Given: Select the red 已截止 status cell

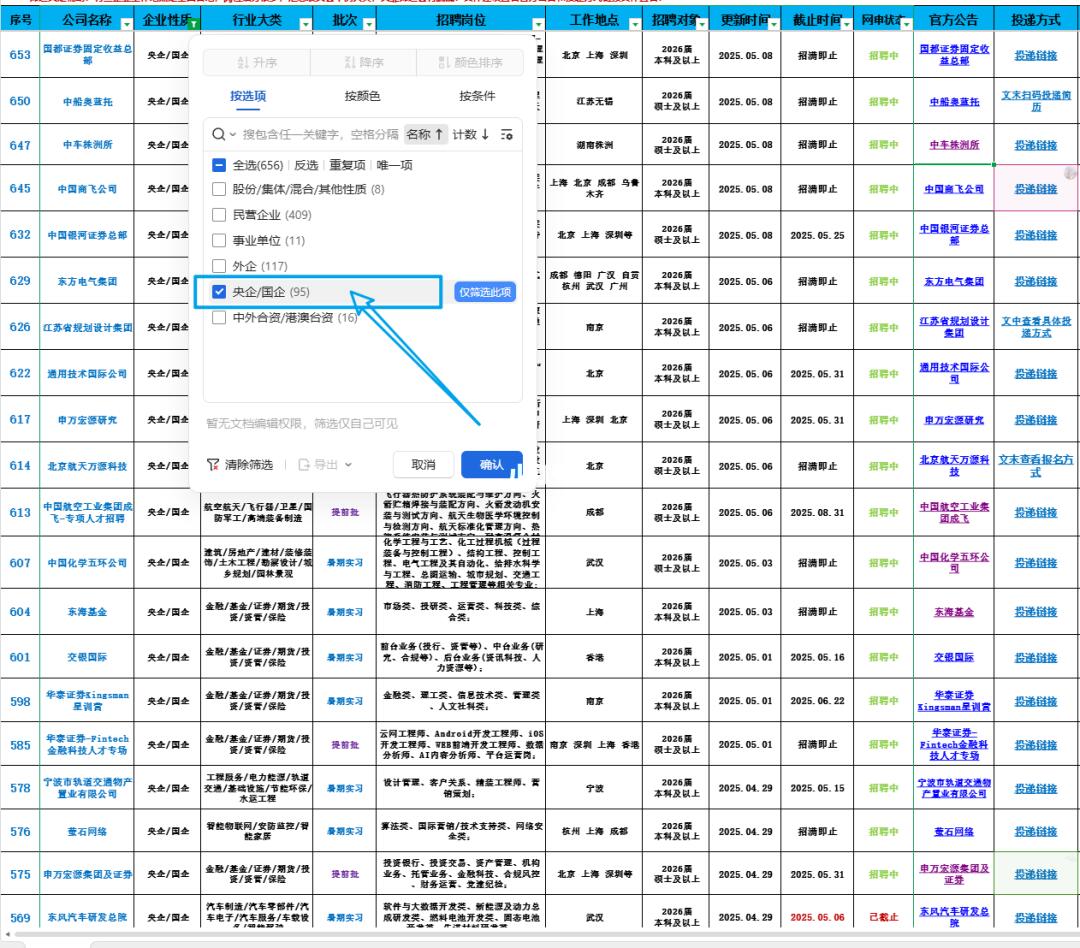Looking at the screenshot, I should [883, 918].
